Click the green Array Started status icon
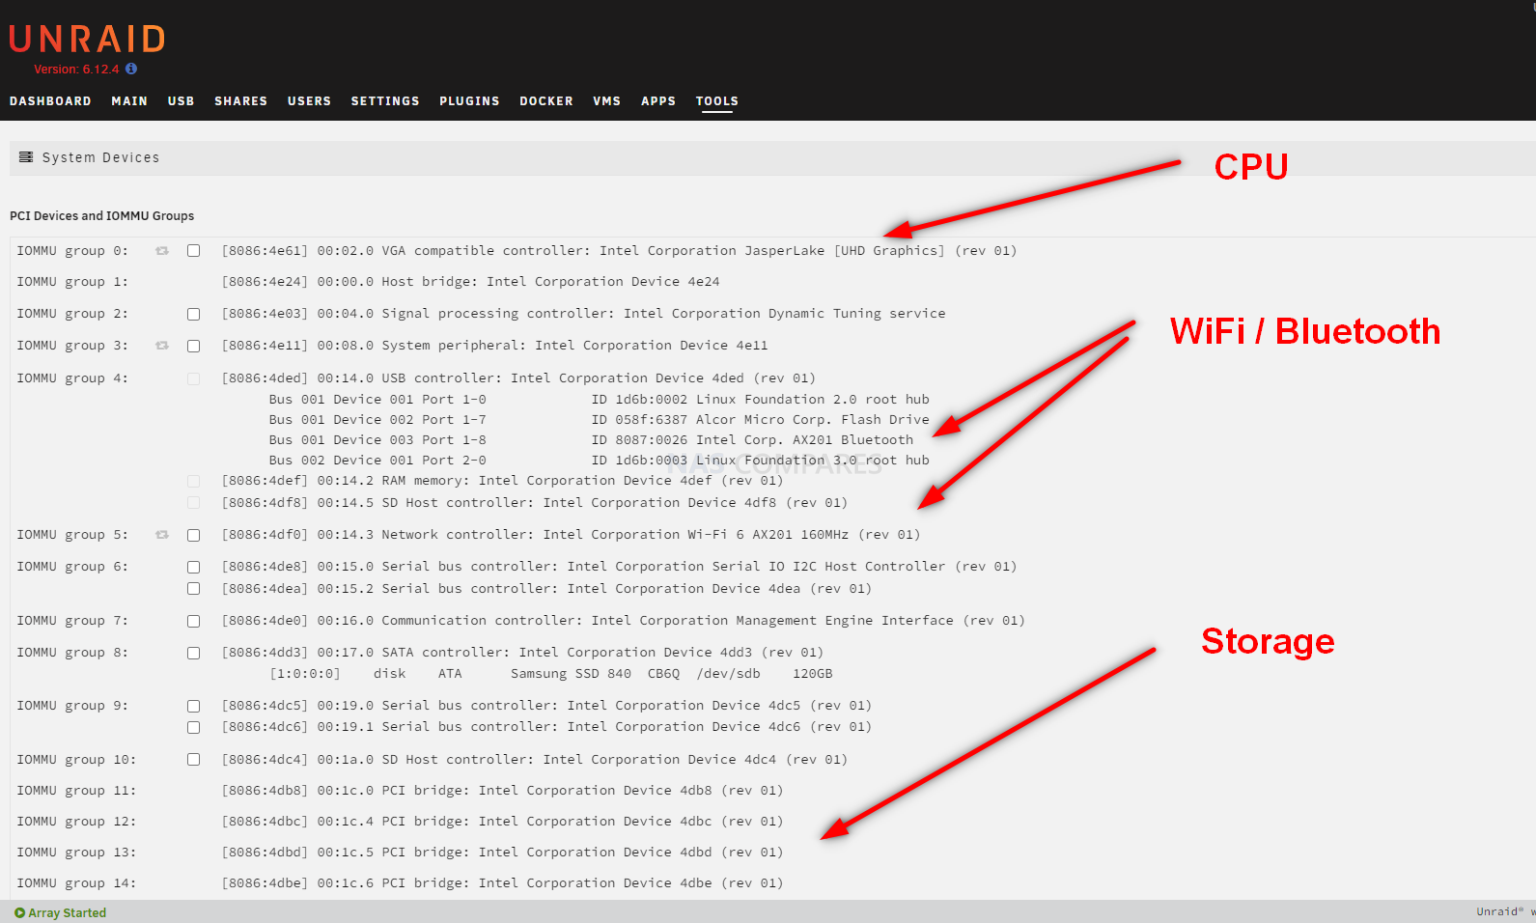The image size is (1536, 923). (x=20, y=913)
